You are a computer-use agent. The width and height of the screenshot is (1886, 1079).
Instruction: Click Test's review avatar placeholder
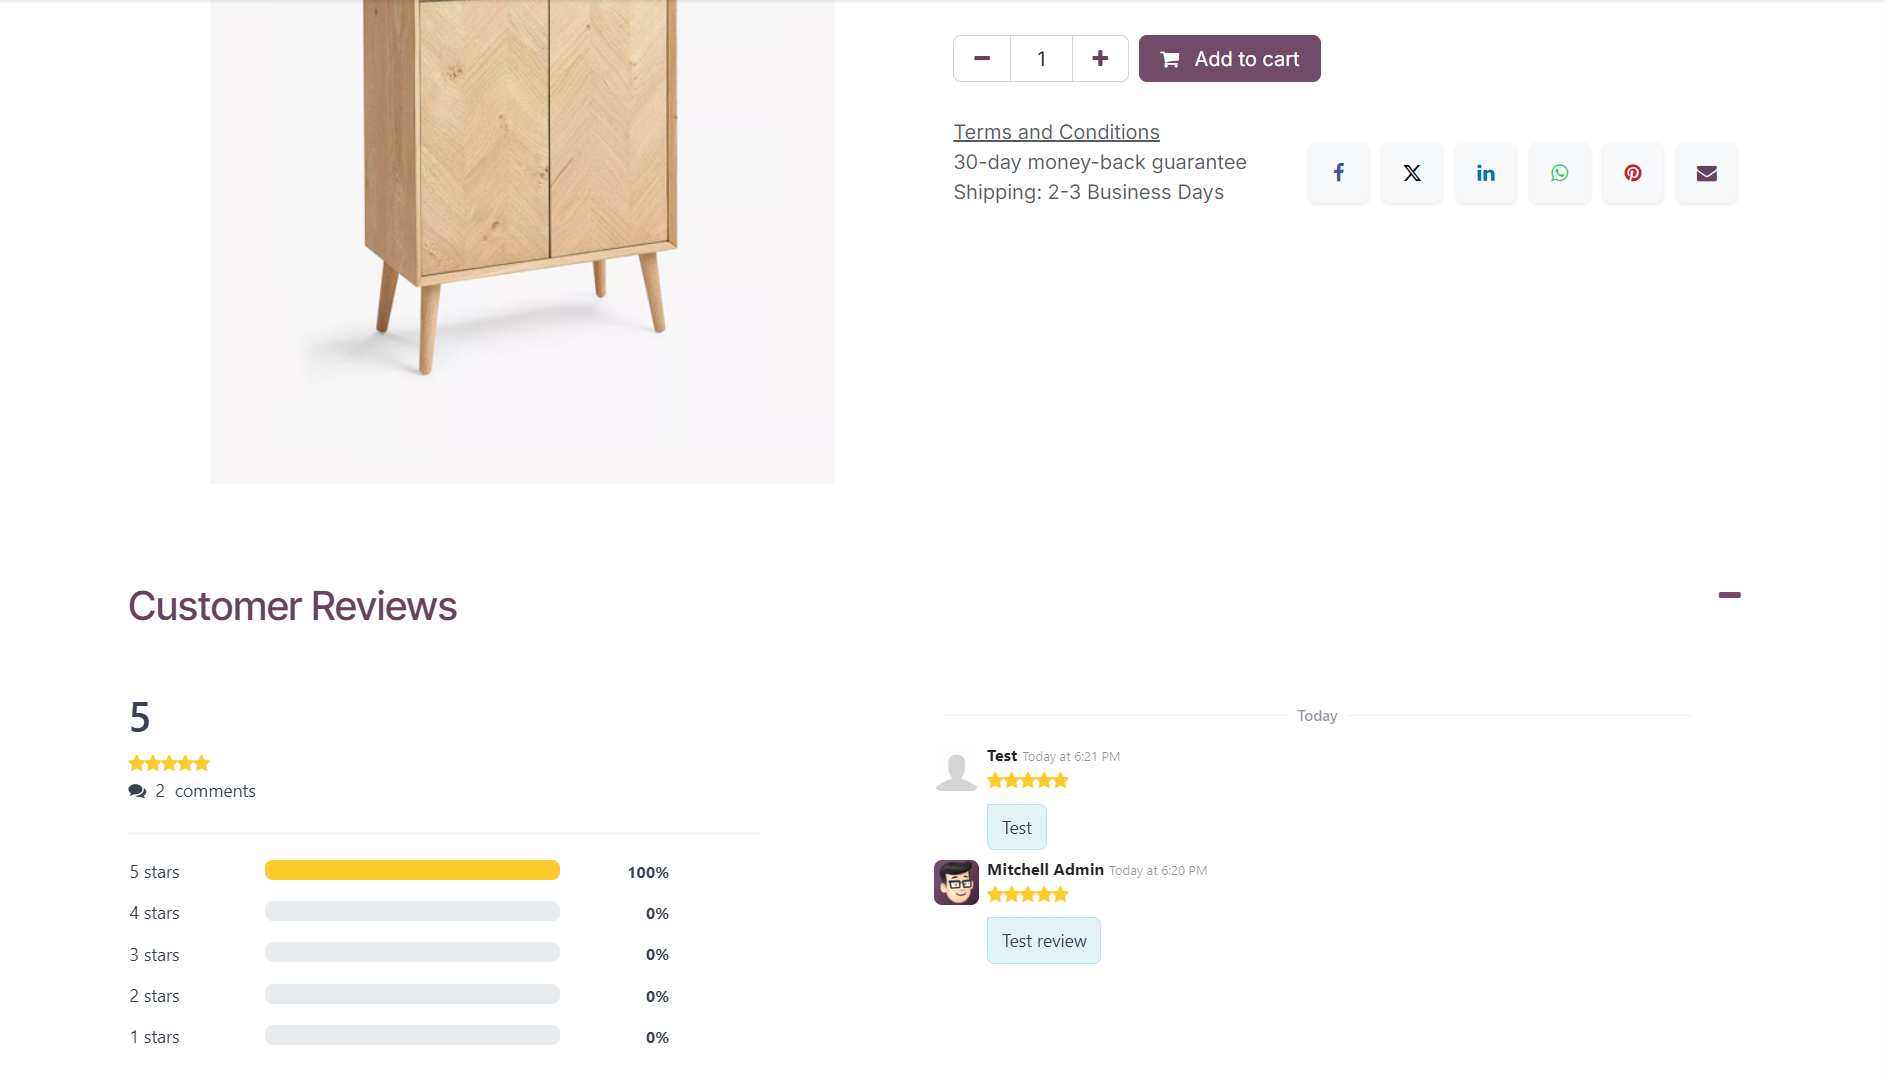coord(956,769)
